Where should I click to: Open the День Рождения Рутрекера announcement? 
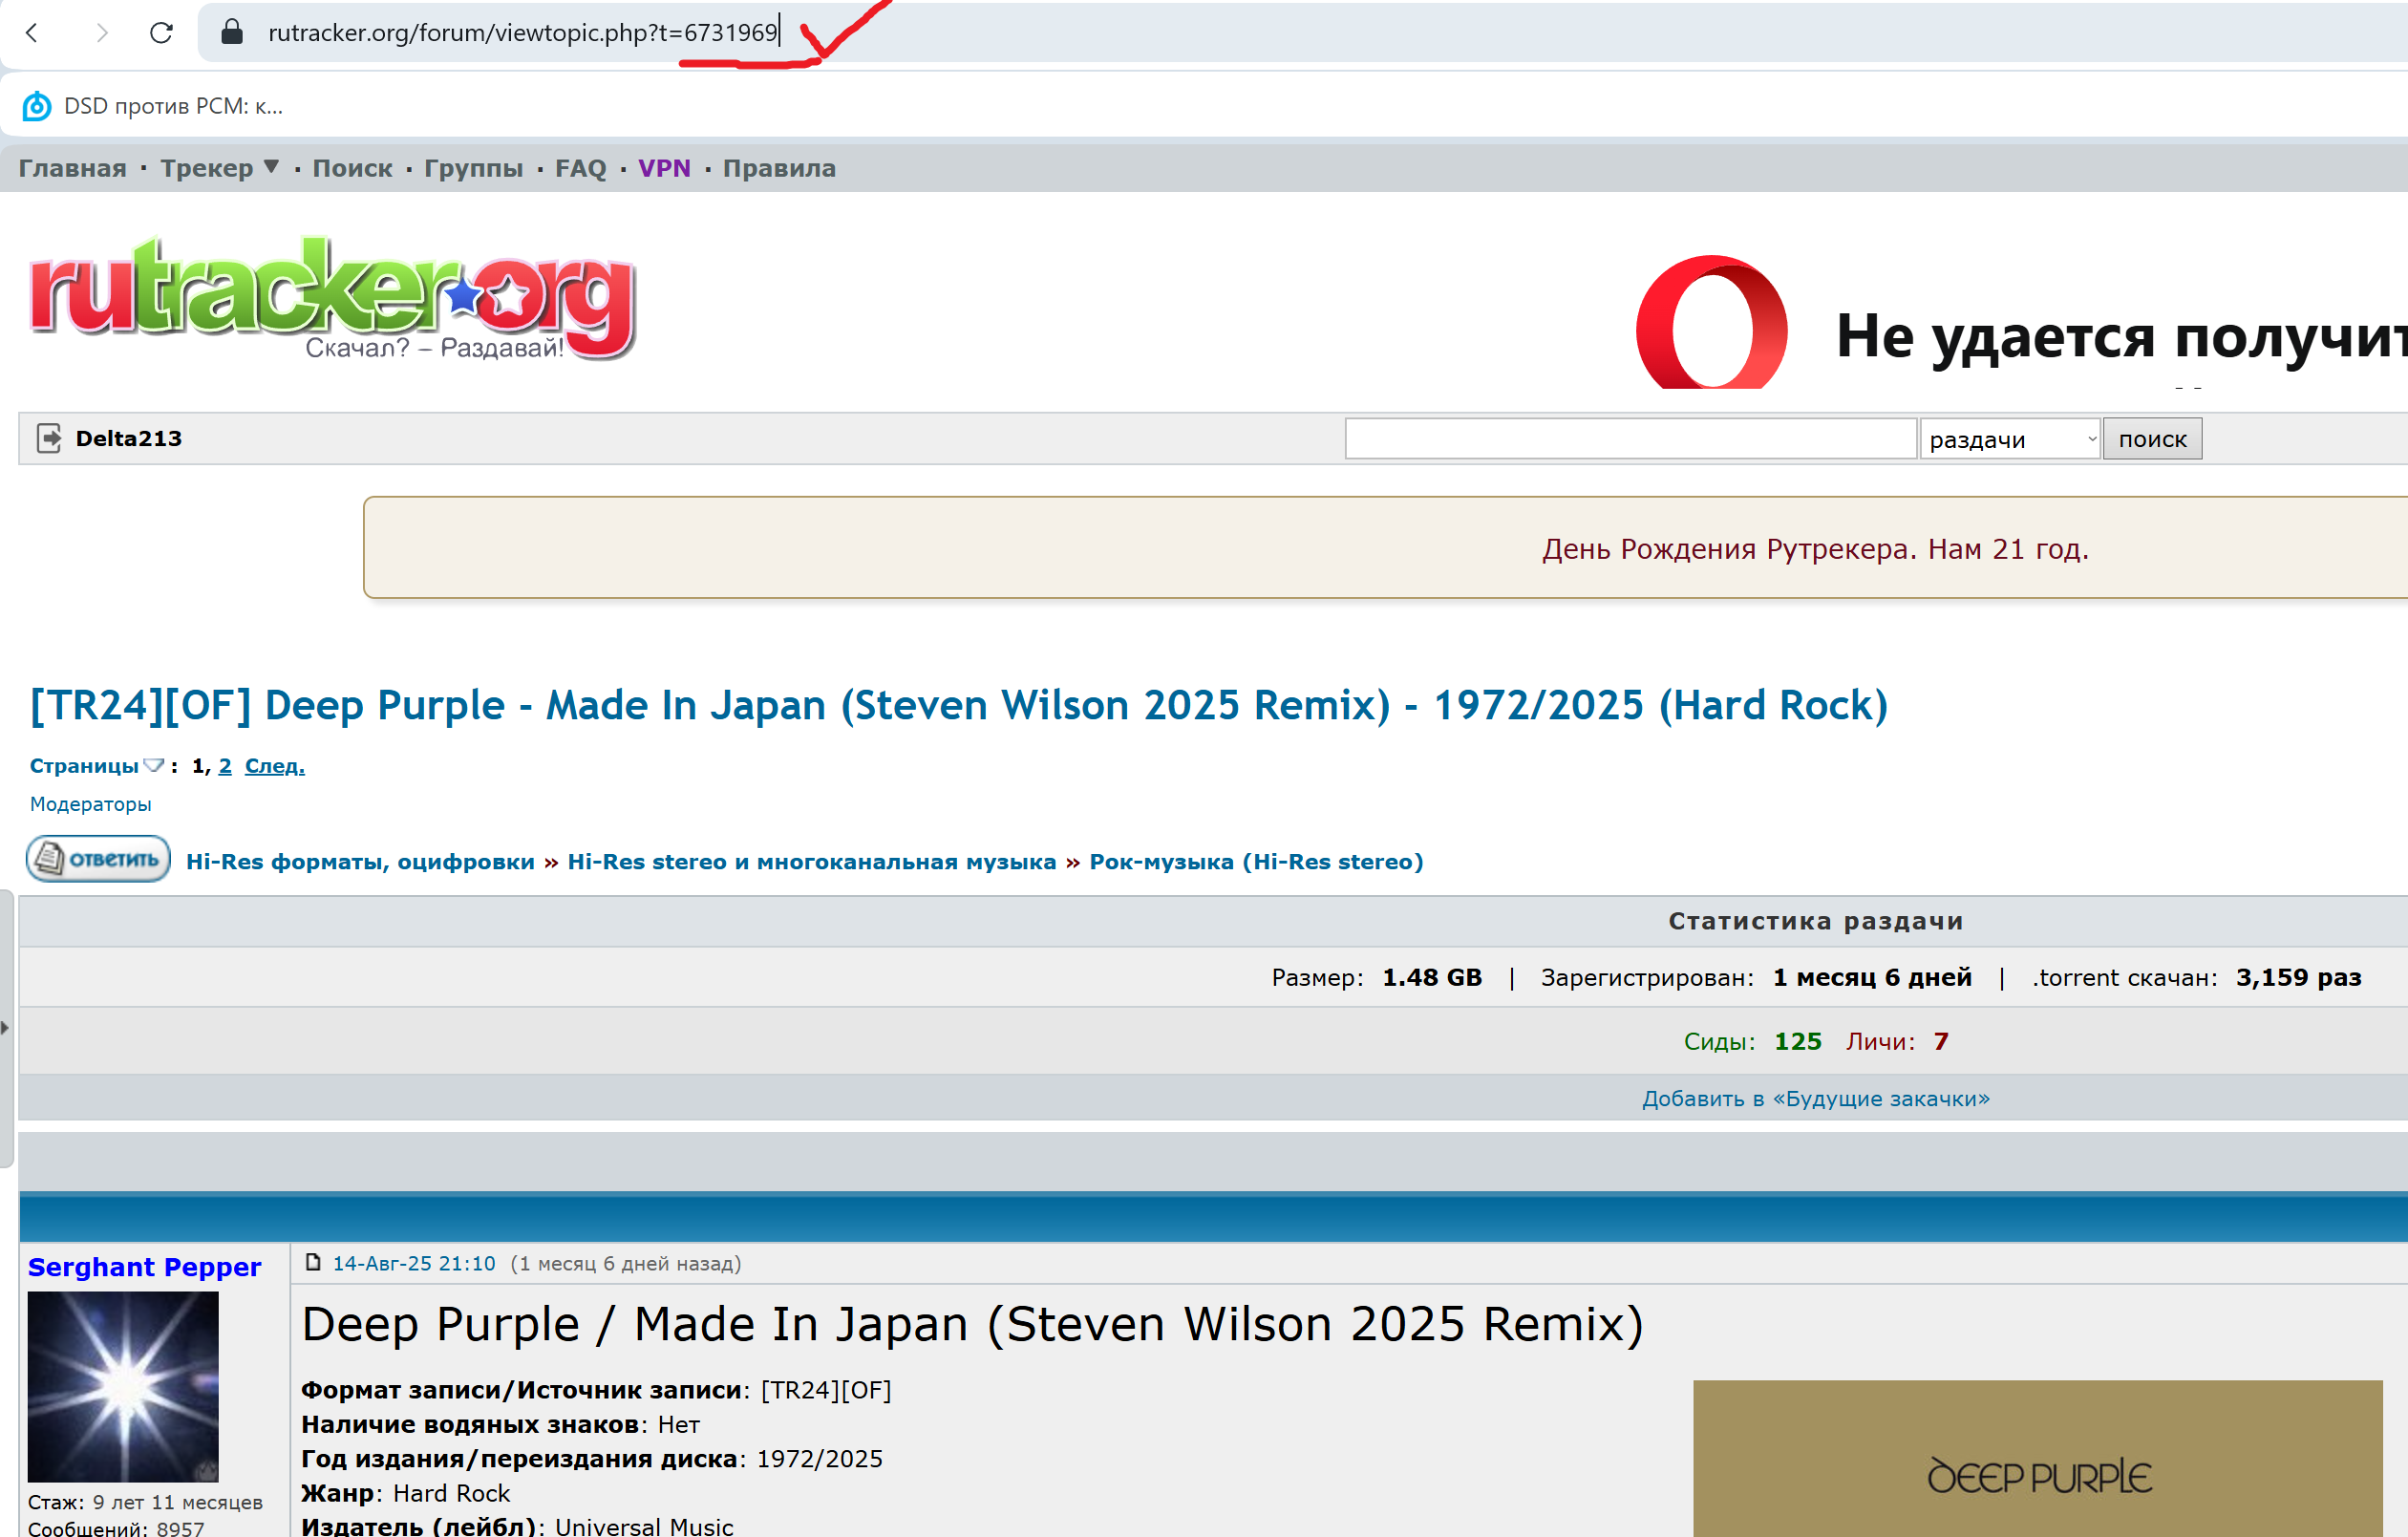1815,549
